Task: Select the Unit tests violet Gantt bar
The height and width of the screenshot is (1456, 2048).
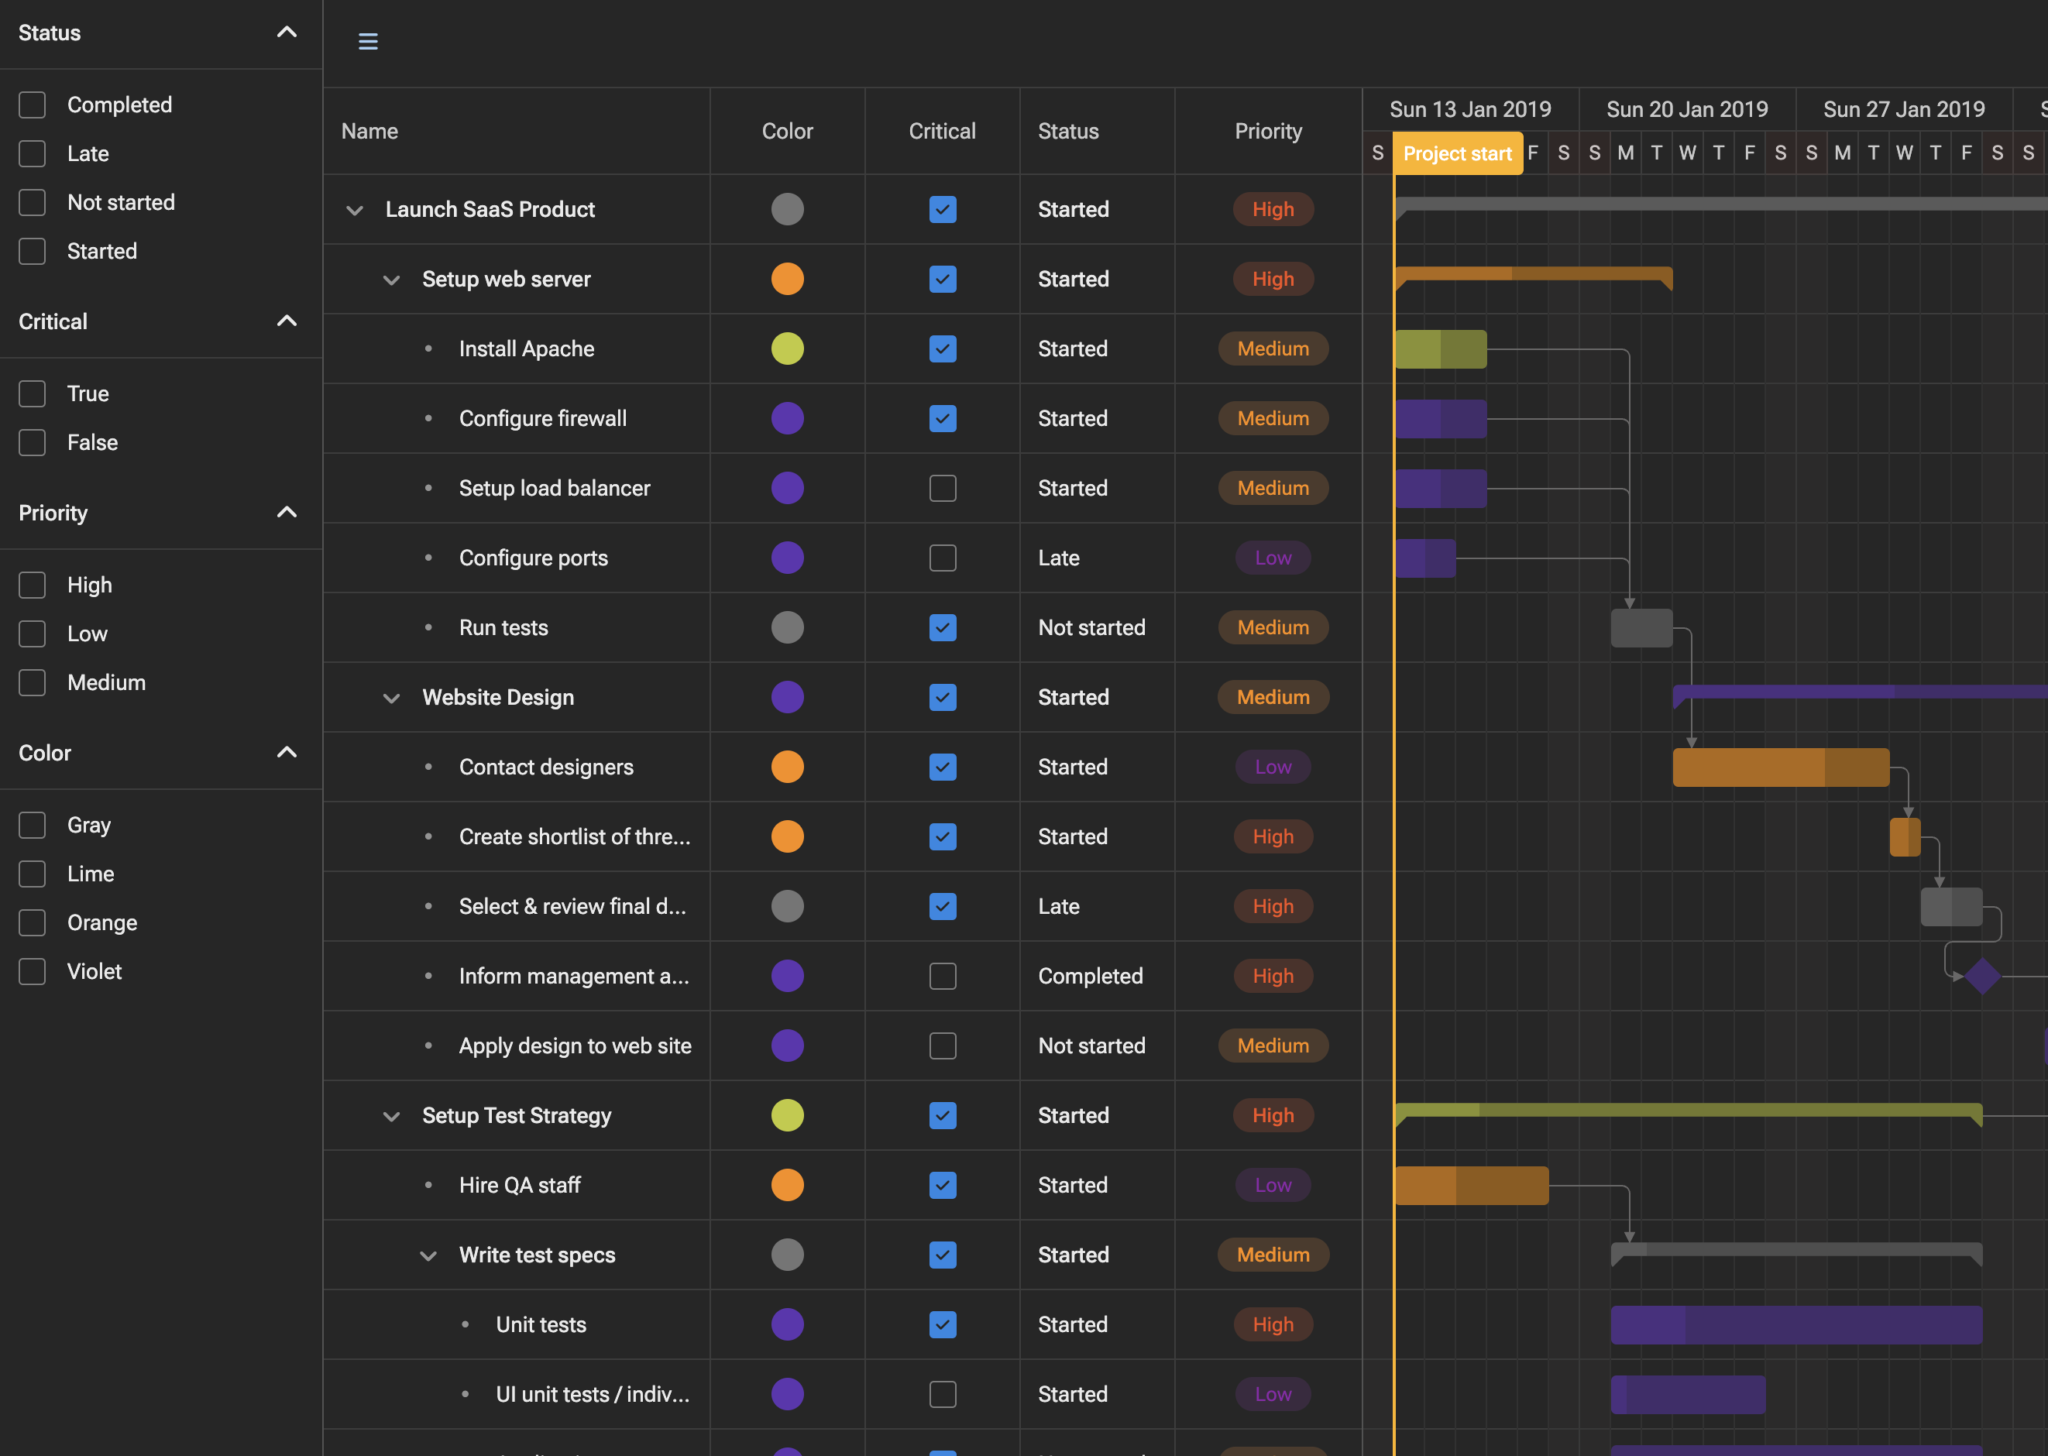Action: coord(1795,1325)
